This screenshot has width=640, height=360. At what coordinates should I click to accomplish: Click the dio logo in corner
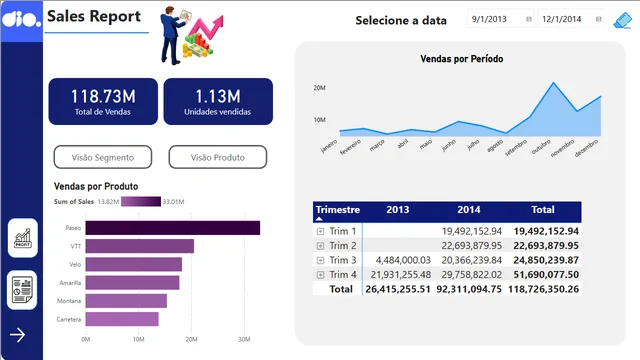coord(21,19)
